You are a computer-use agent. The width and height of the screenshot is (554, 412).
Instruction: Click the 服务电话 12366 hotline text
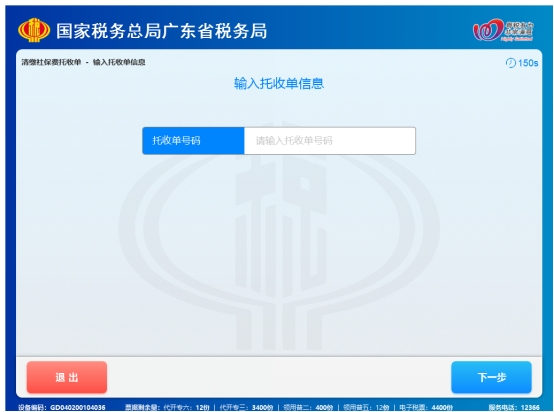(514, 407)
